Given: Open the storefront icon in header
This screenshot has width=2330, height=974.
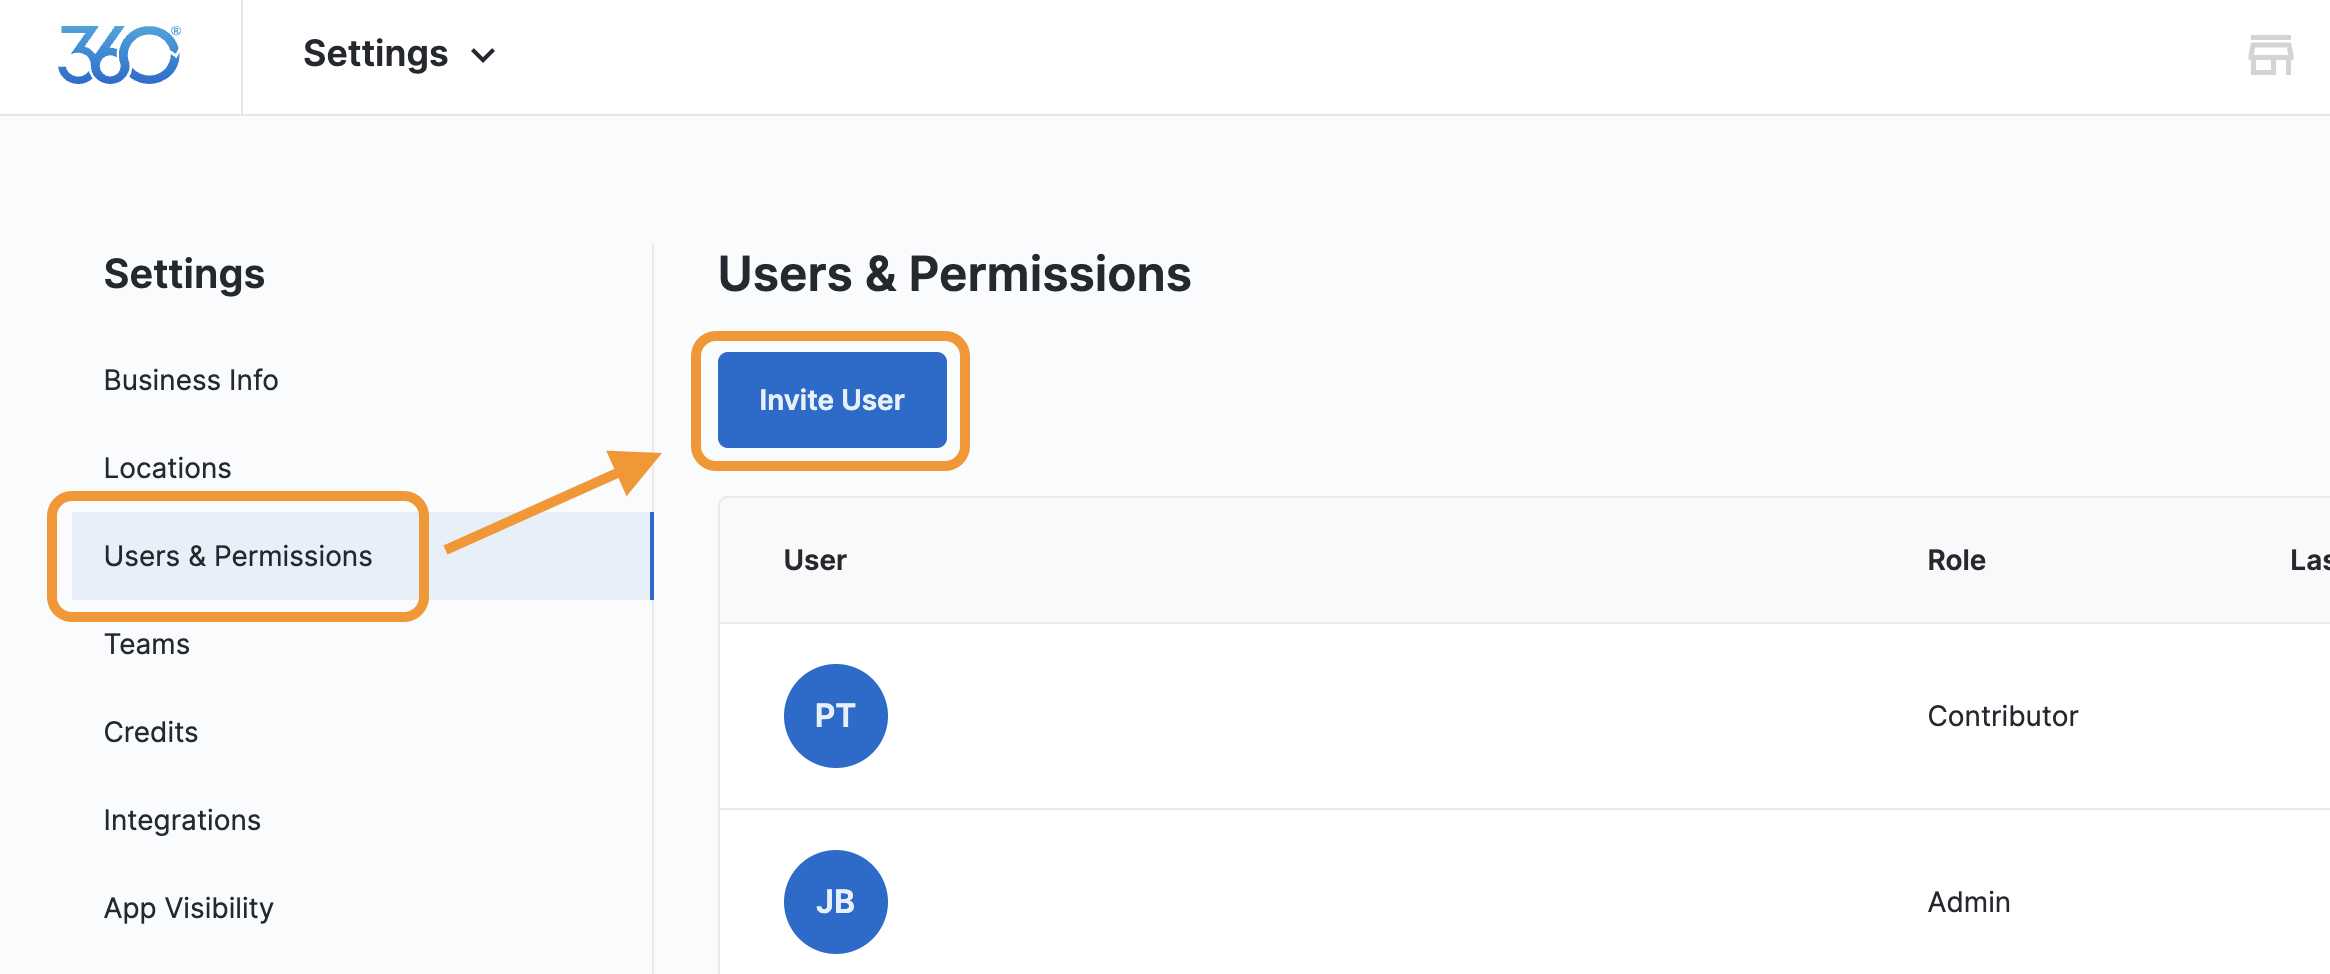Looking at the screenshot, I should click(x=2270, y=55).
